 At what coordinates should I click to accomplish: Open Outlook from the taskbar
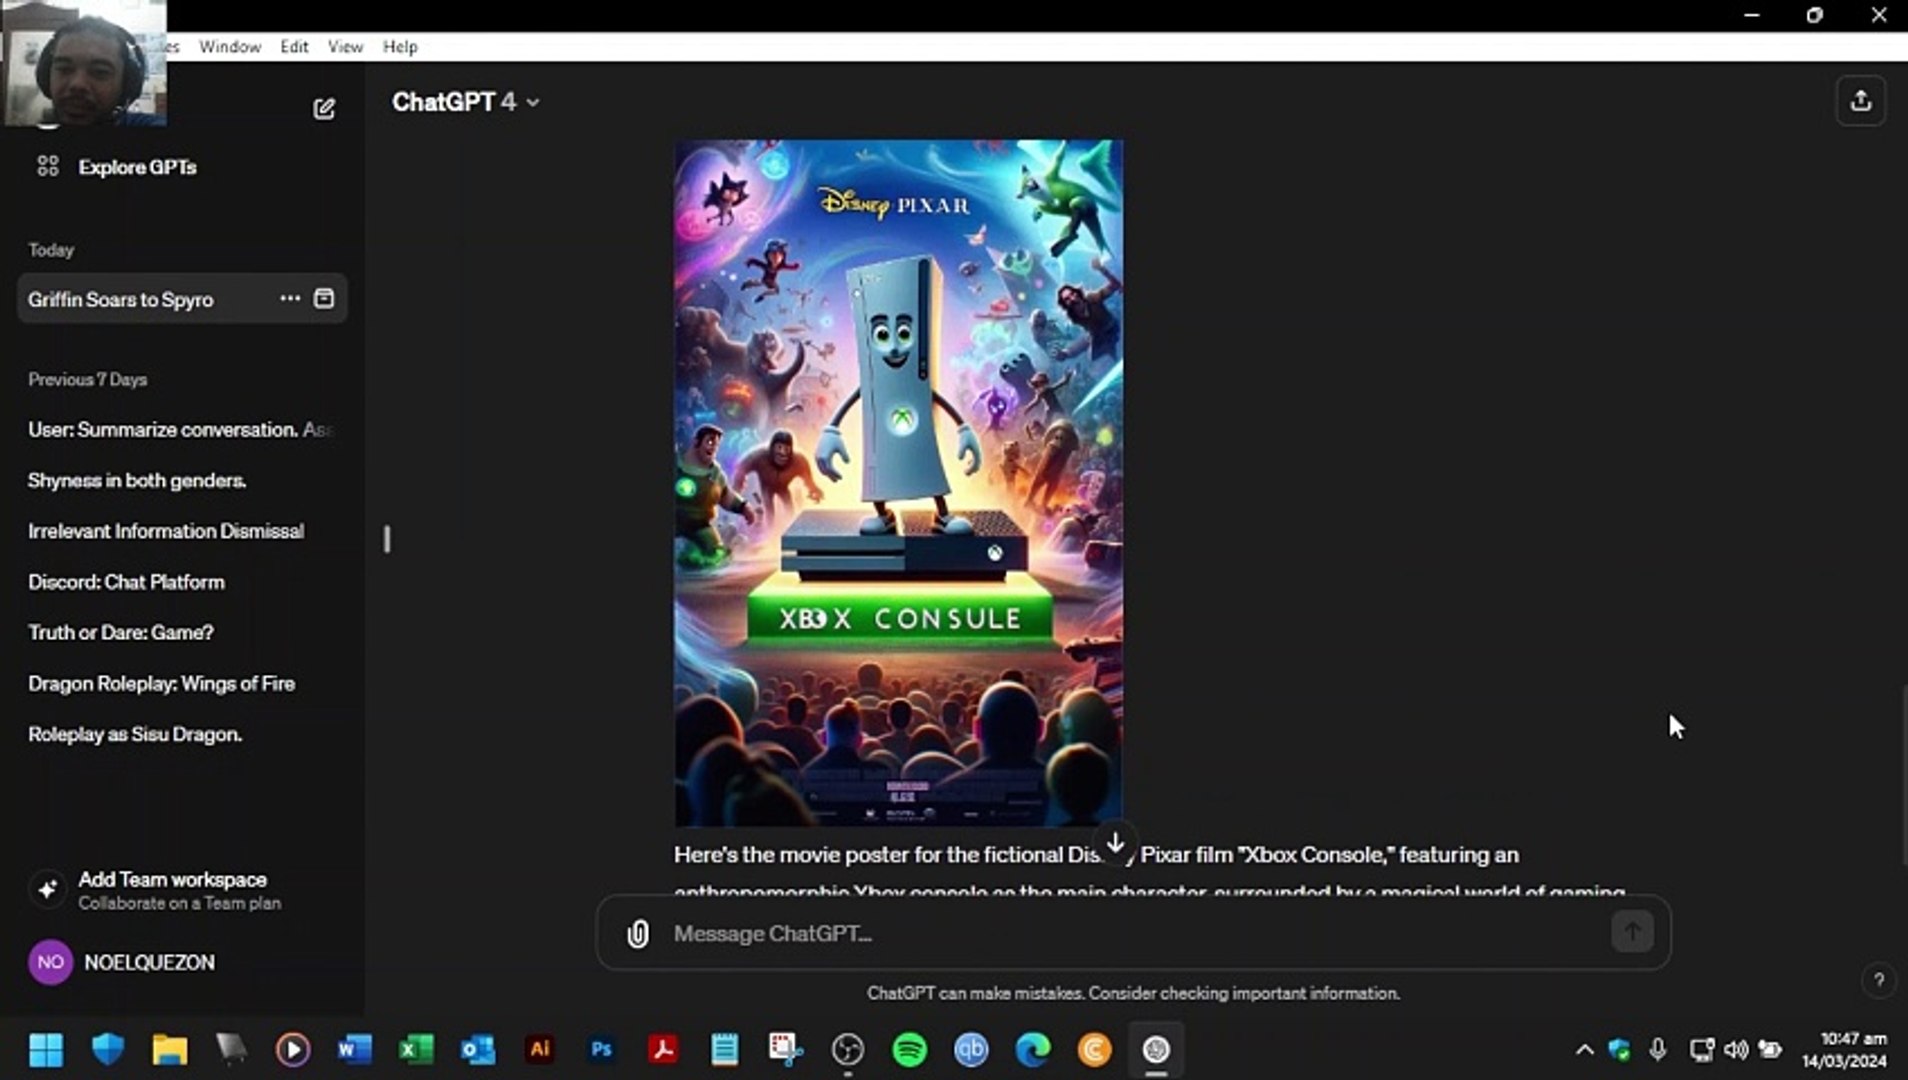[478, 1049]
